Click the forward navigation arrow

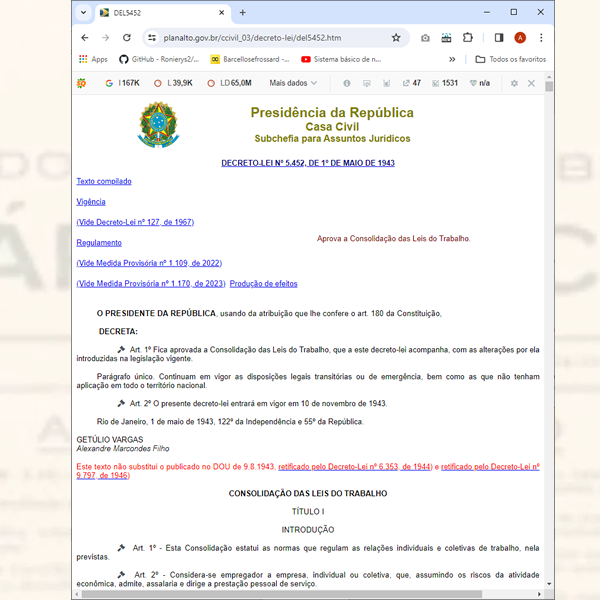coord(106,38)
